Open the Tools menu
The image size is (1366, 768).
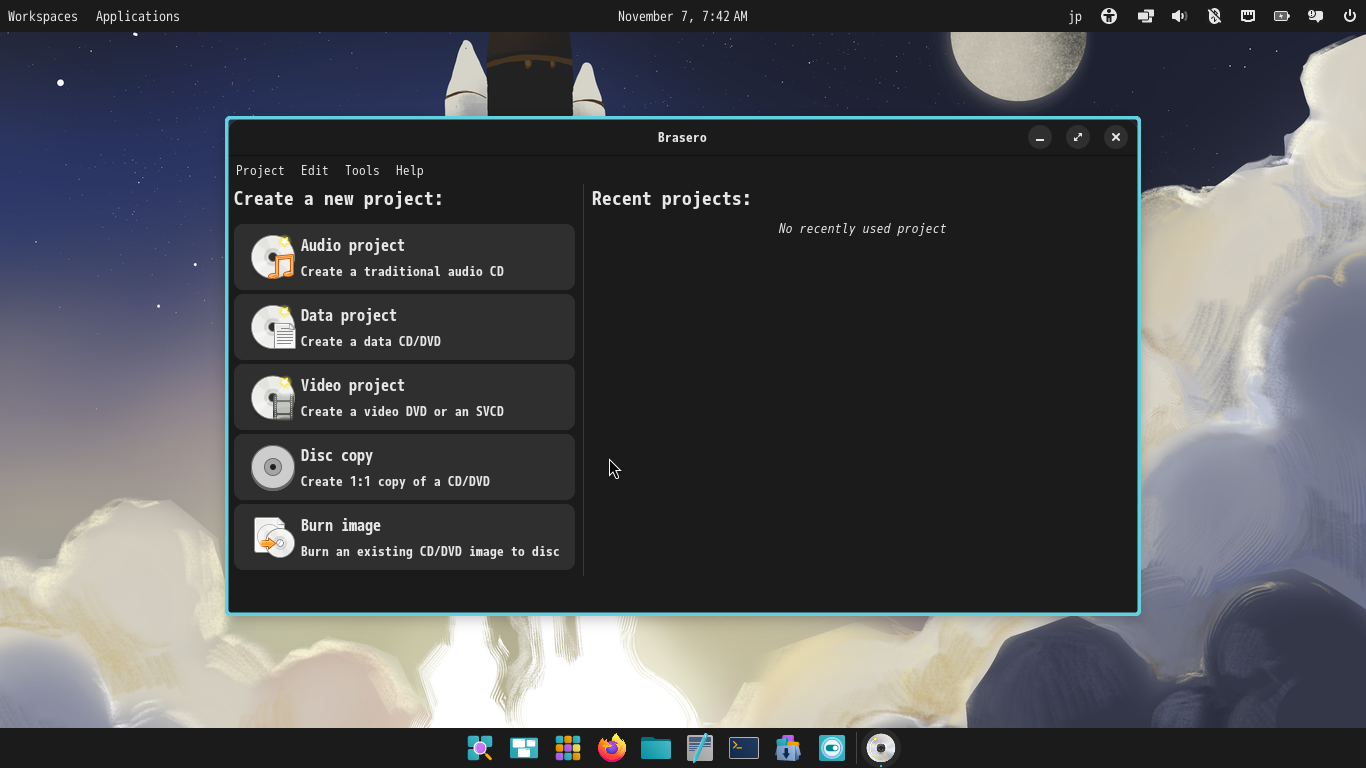point(362,170)
